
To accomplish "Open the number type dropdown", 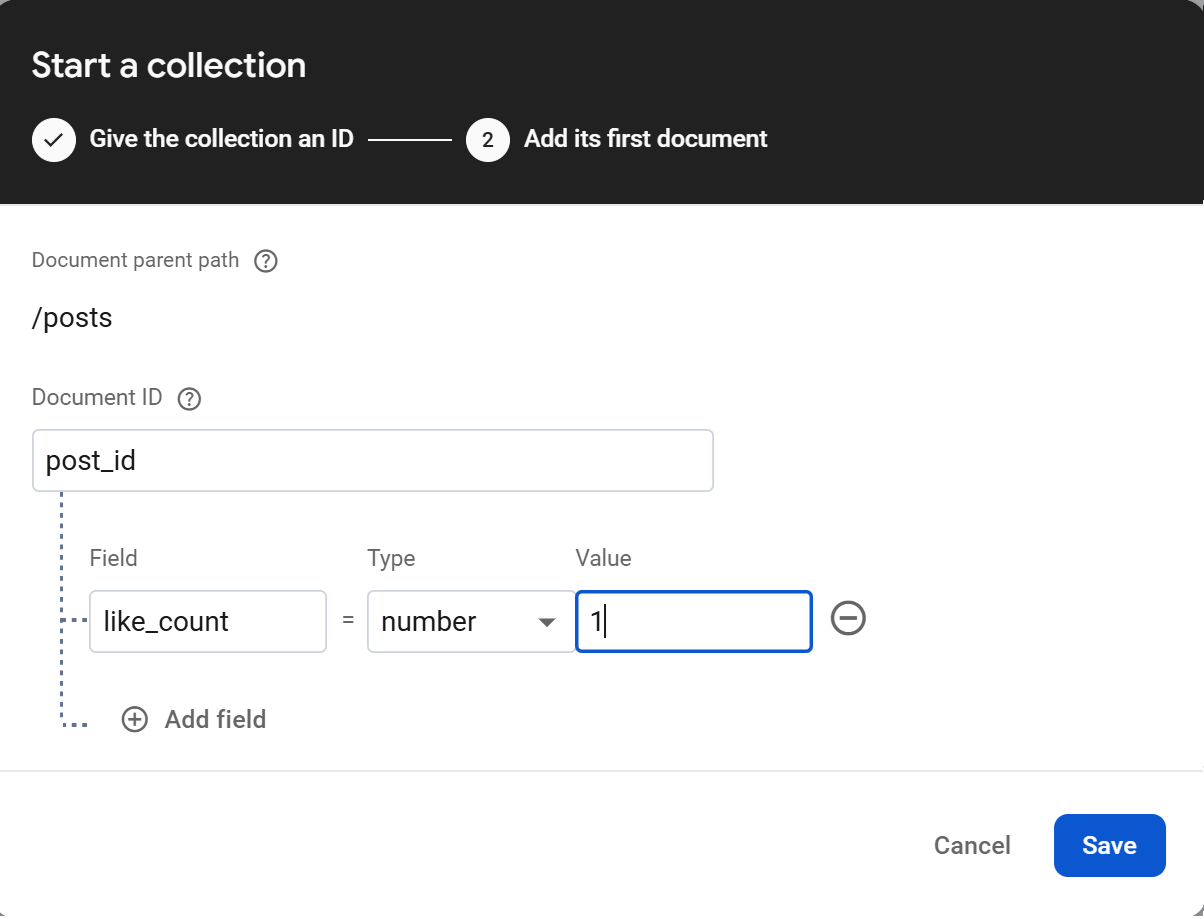I will click(471, 622).
